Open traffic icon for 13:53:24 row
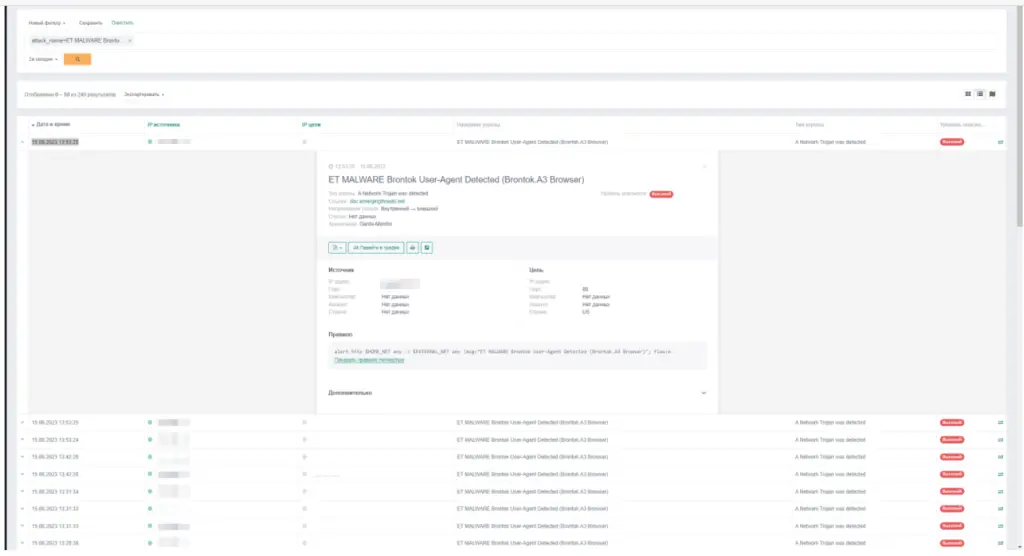 tap(1000, 440)
